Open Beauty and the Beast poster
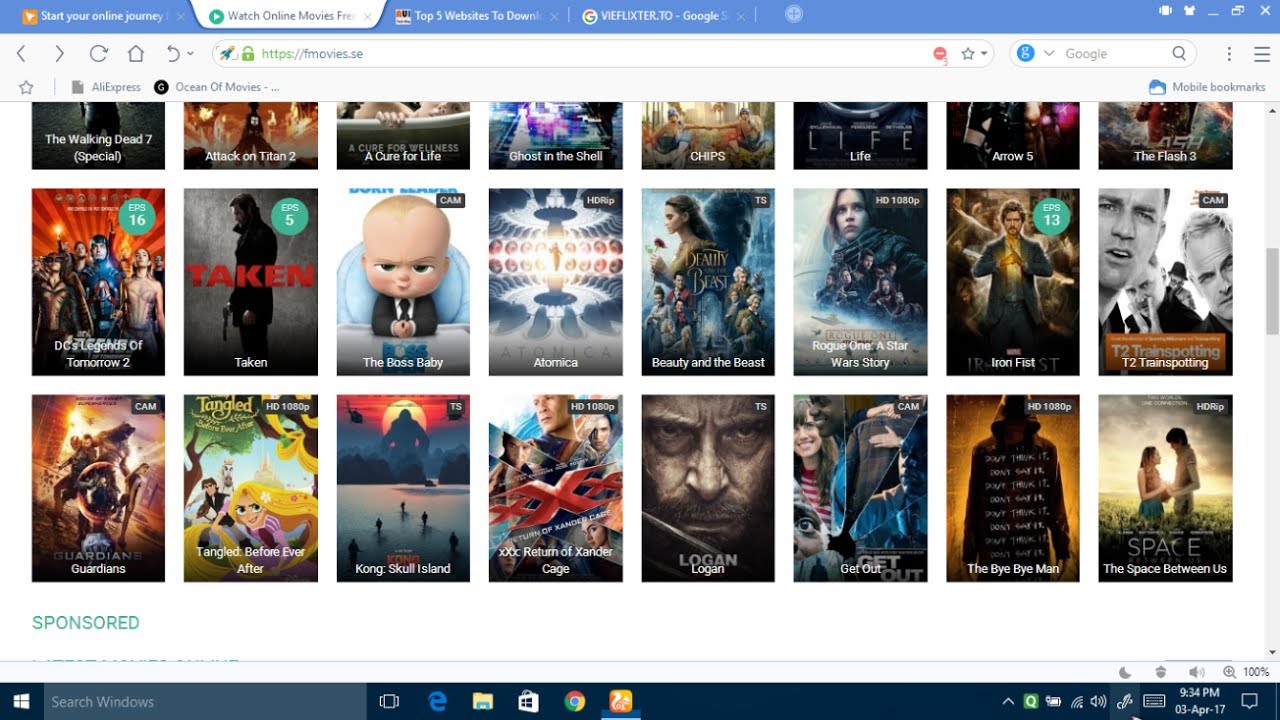Image resolution: width=1280 pixels, height=720 pixels. pyautogui.click(x=708, y=282)
